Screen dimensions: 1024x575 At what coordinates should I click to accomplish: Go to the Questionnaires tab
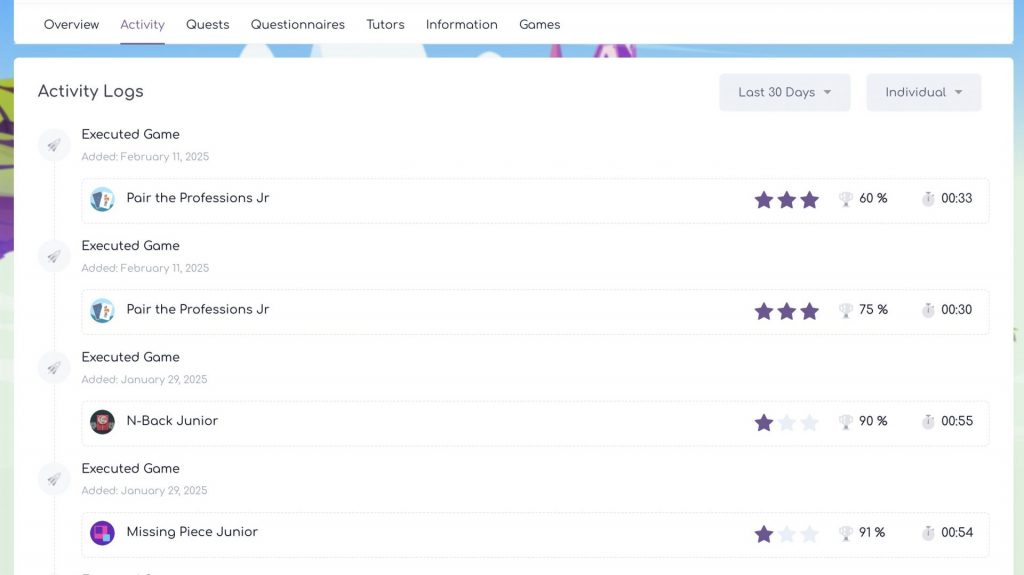[297, 24]
